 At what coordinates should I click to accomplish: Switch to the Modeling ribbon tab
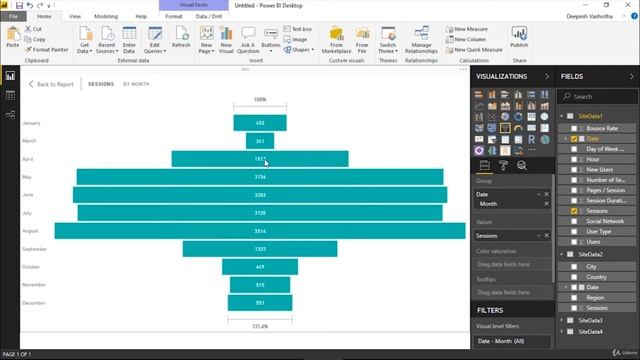click(106, 16)
